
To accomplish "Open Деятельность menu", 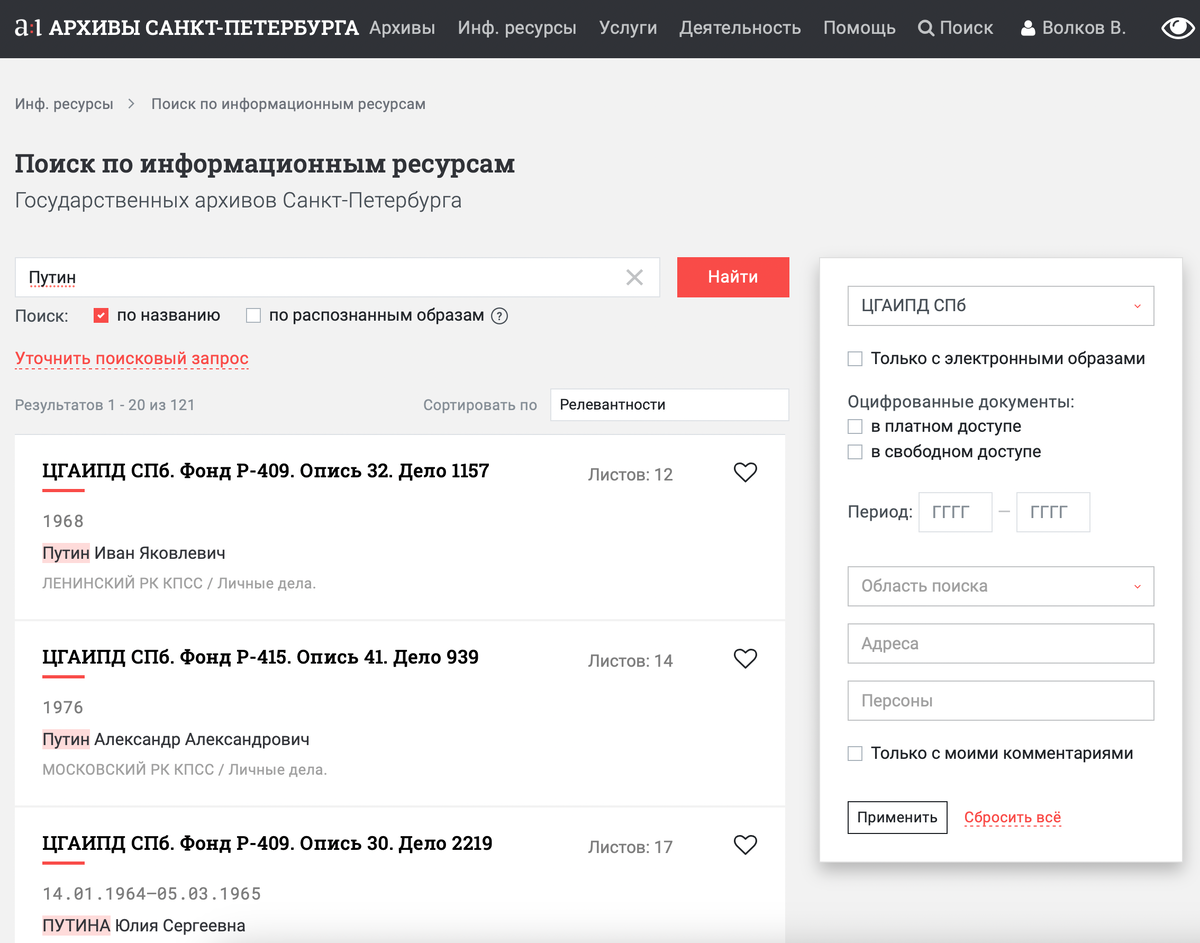I will pos(740,28).
